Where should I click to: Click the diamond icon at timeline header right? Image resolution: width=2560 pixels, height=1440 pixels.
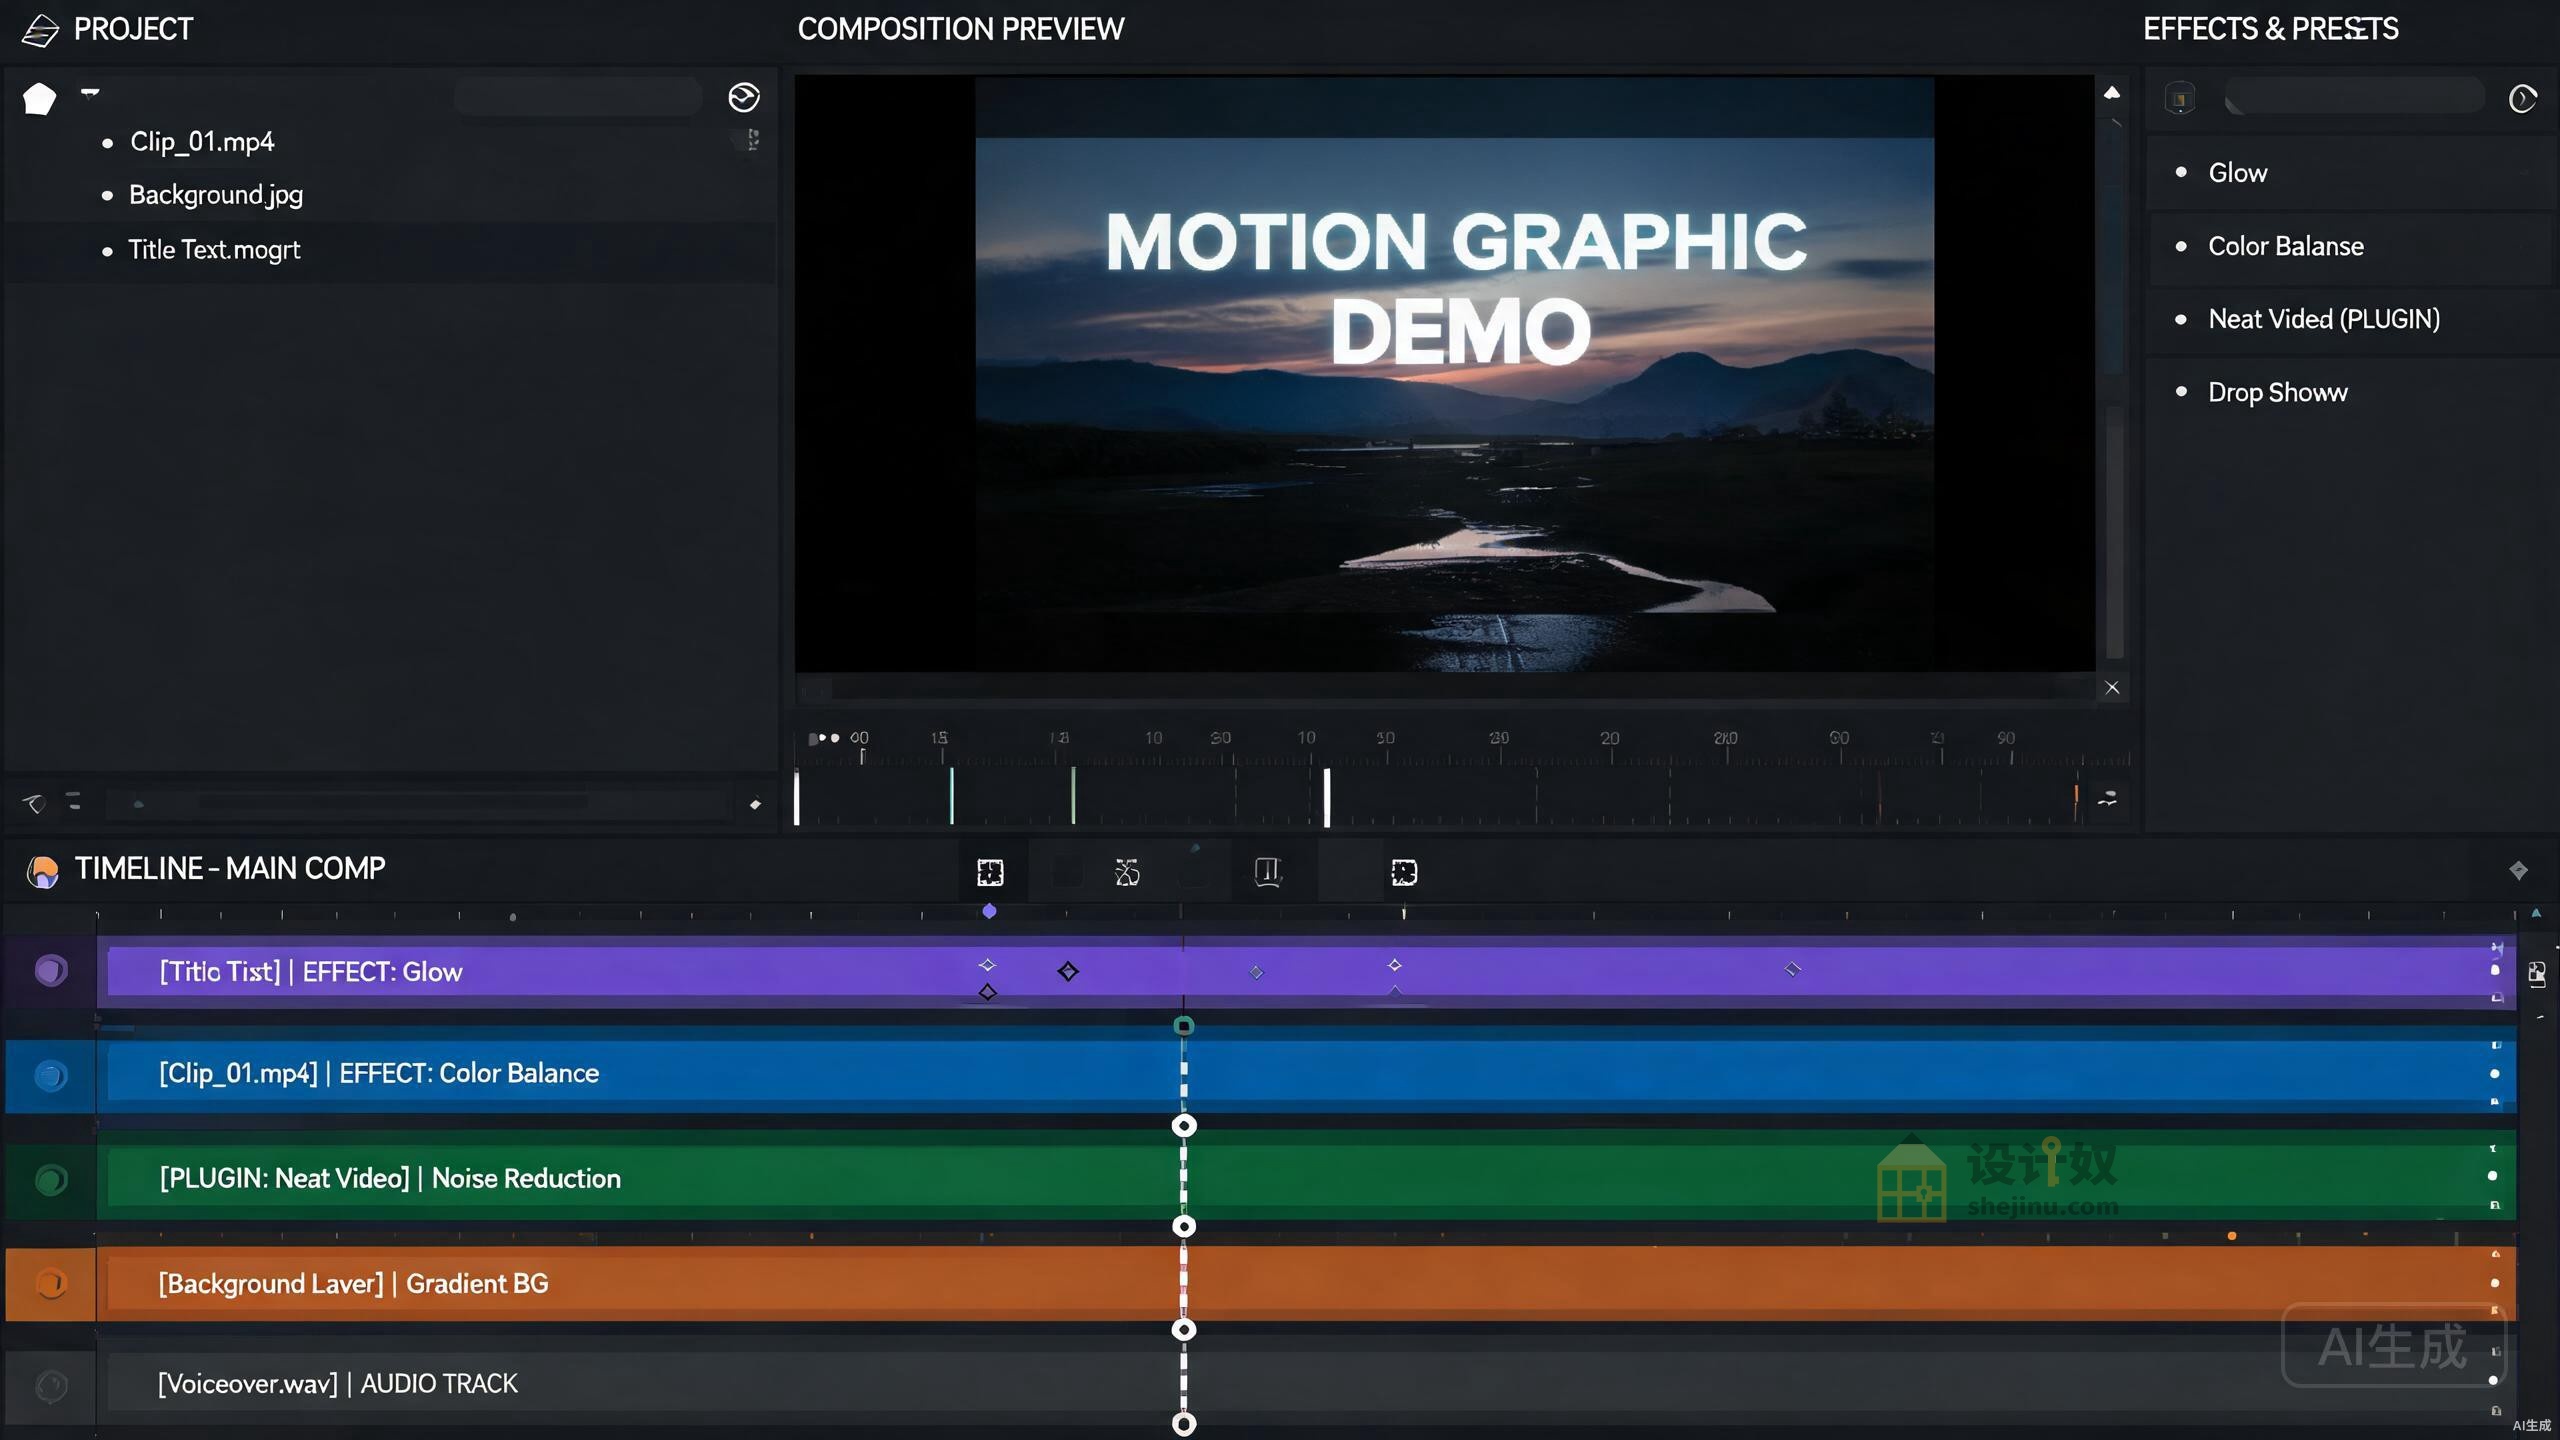[x=2518, y=870]
